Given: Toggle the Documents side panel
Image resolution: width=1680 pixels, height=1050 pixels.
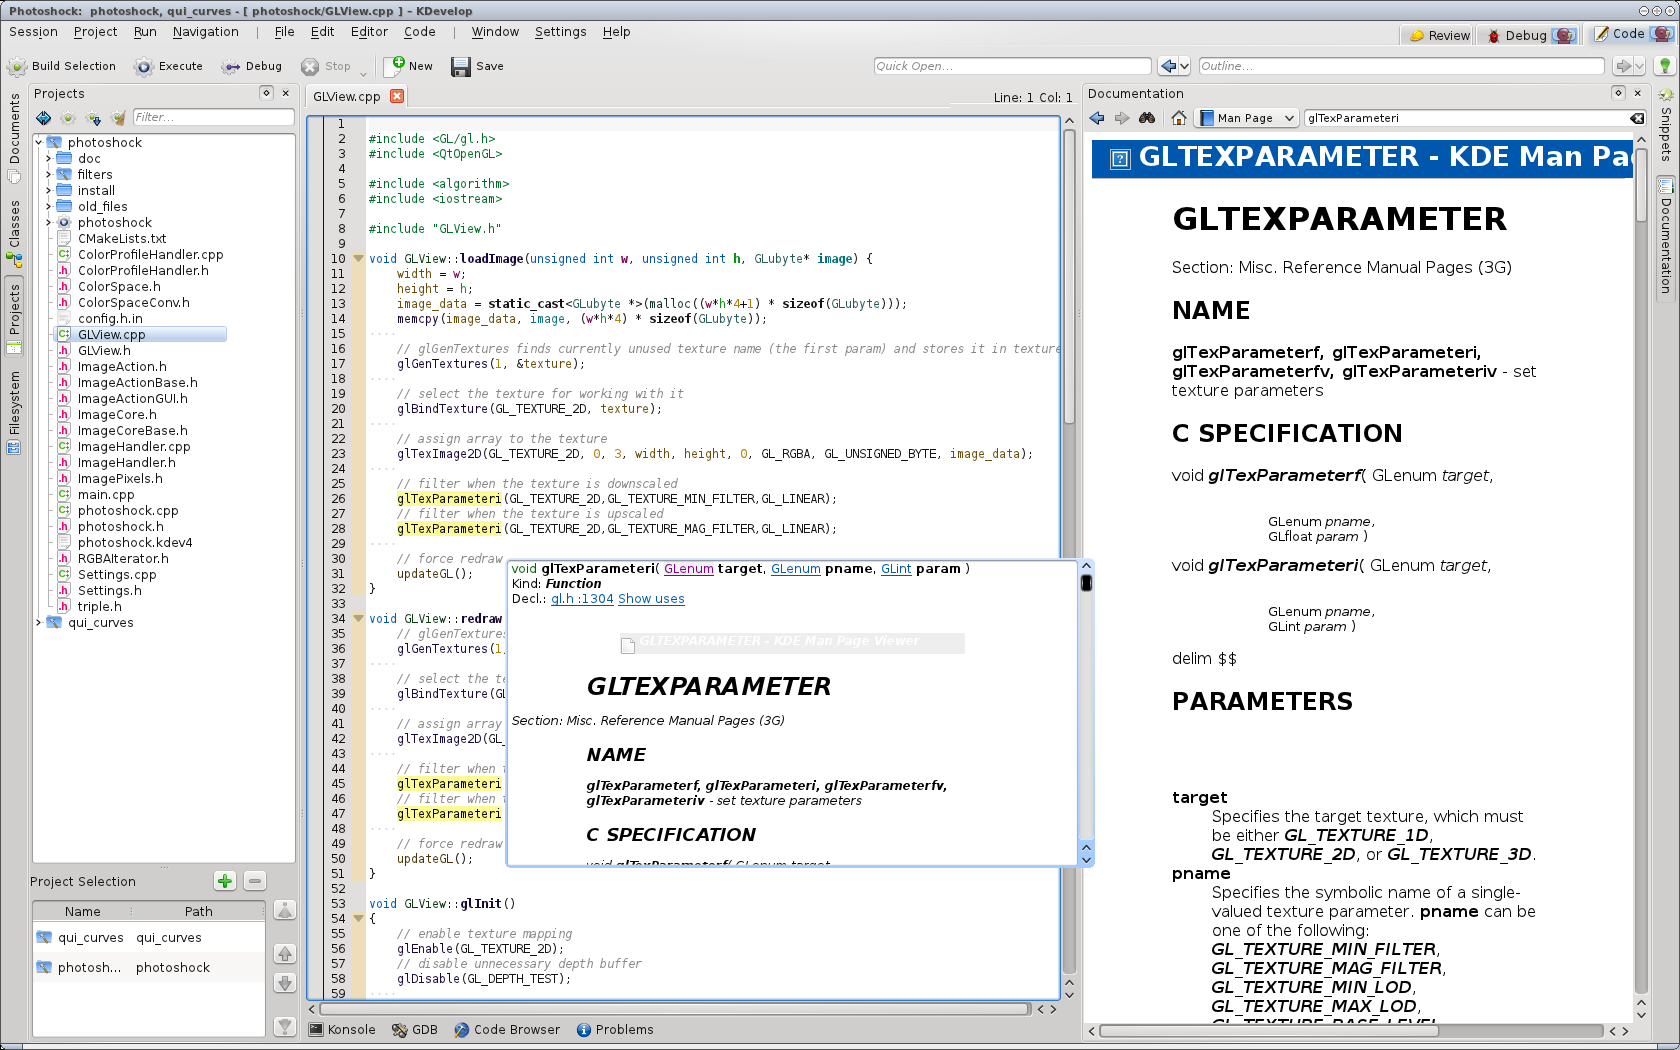Looking at the screenshot, I should (x=14, y=138).
